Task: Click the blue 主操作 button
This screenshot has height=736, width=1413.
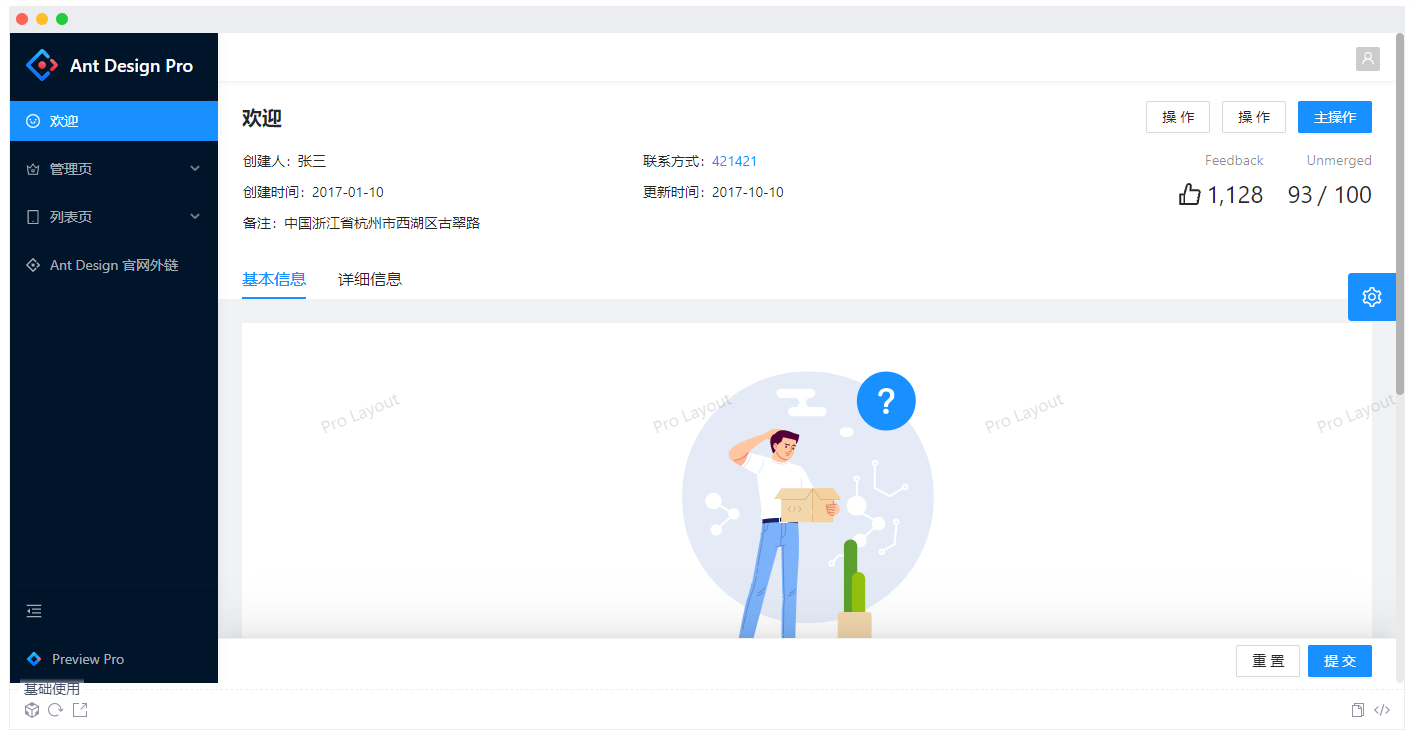Action: pyautogui.click(x=1334, y=117)
